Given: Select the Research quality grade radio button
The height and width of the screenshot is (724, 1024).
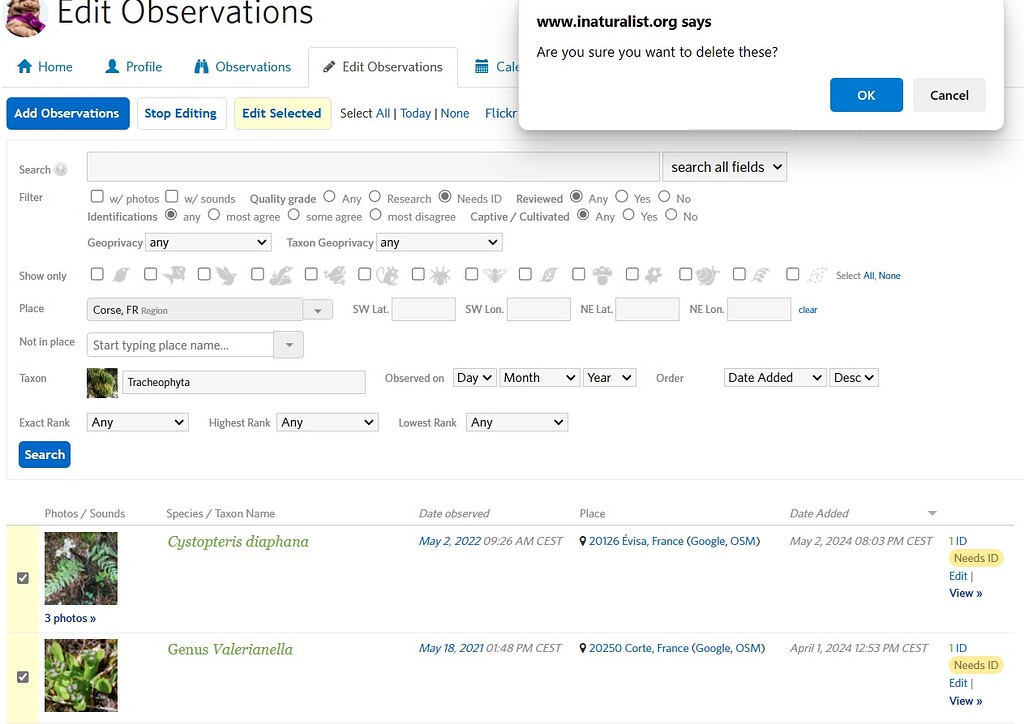Looking at the screenshot, I should pos(375,197).
